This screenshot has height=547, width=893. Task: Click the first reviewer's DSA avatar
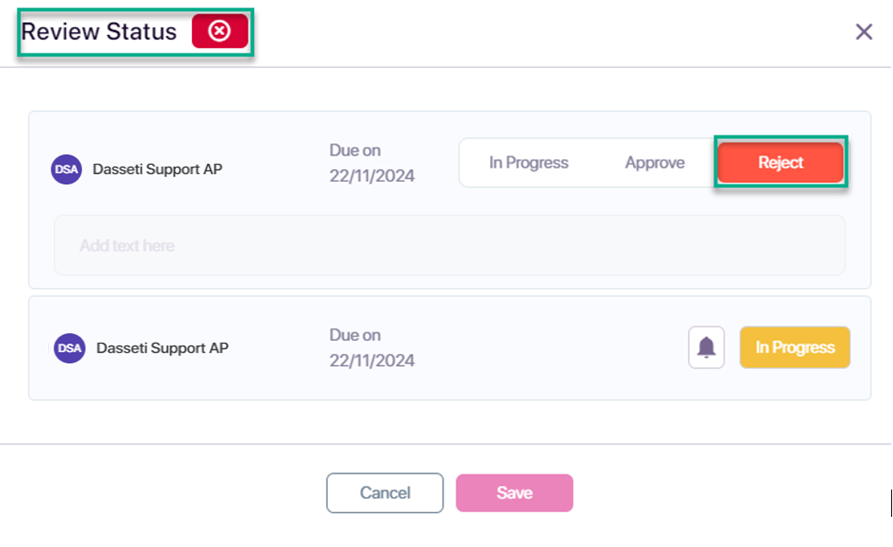pos(67,169)
